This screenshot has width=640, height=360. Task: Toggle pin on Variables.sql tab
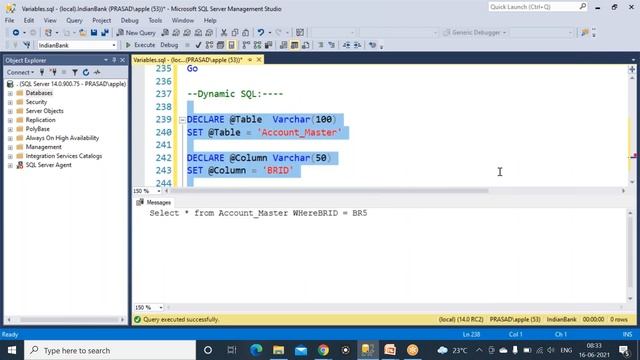[x=250, y=60]
